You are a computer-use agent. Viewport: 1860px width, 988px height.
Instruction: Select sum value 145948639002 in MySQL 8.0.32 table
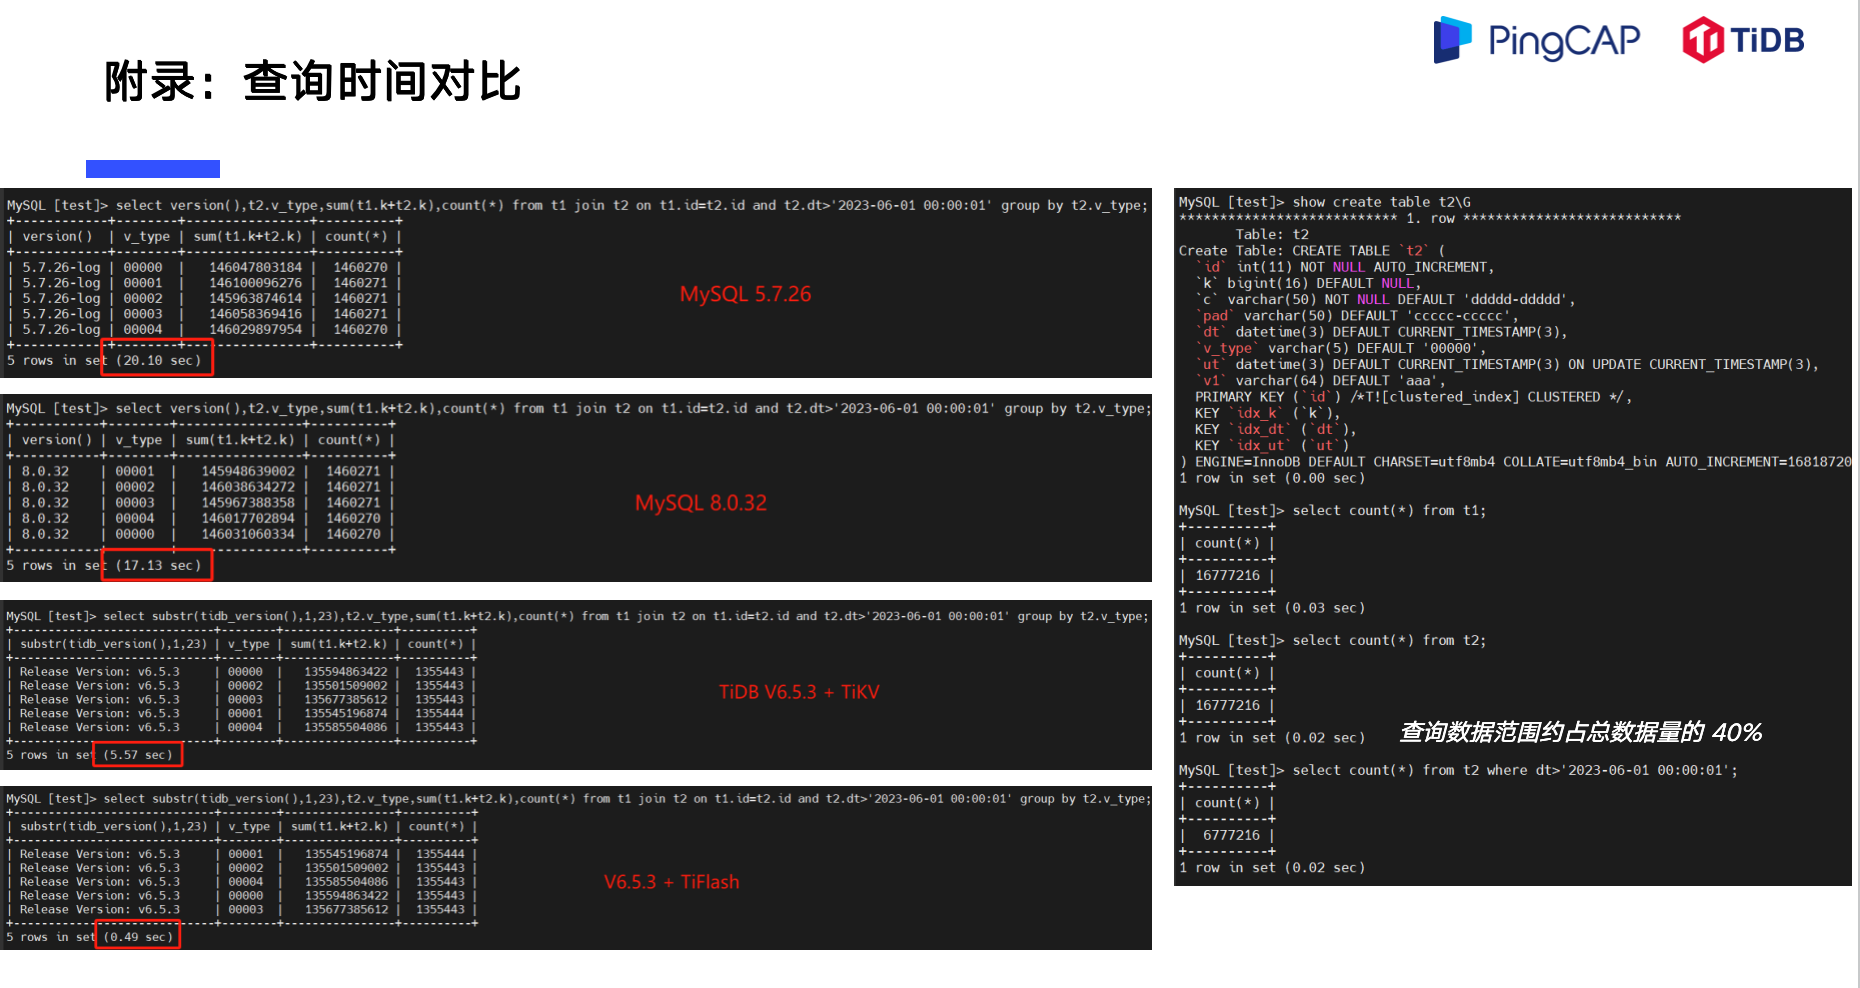(248, 471)
